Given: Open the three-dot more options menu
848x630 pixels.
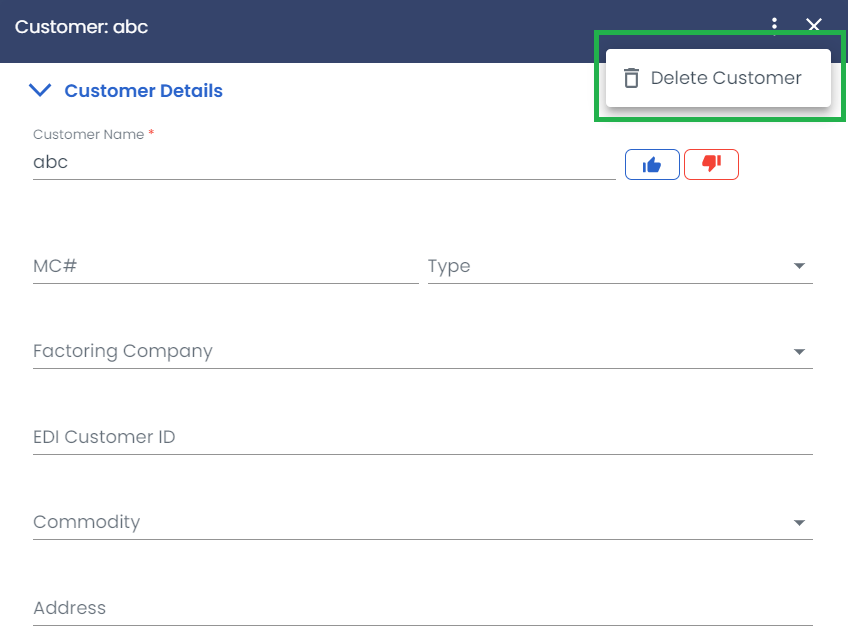Looking at the screenshot, I should [774, 24].
